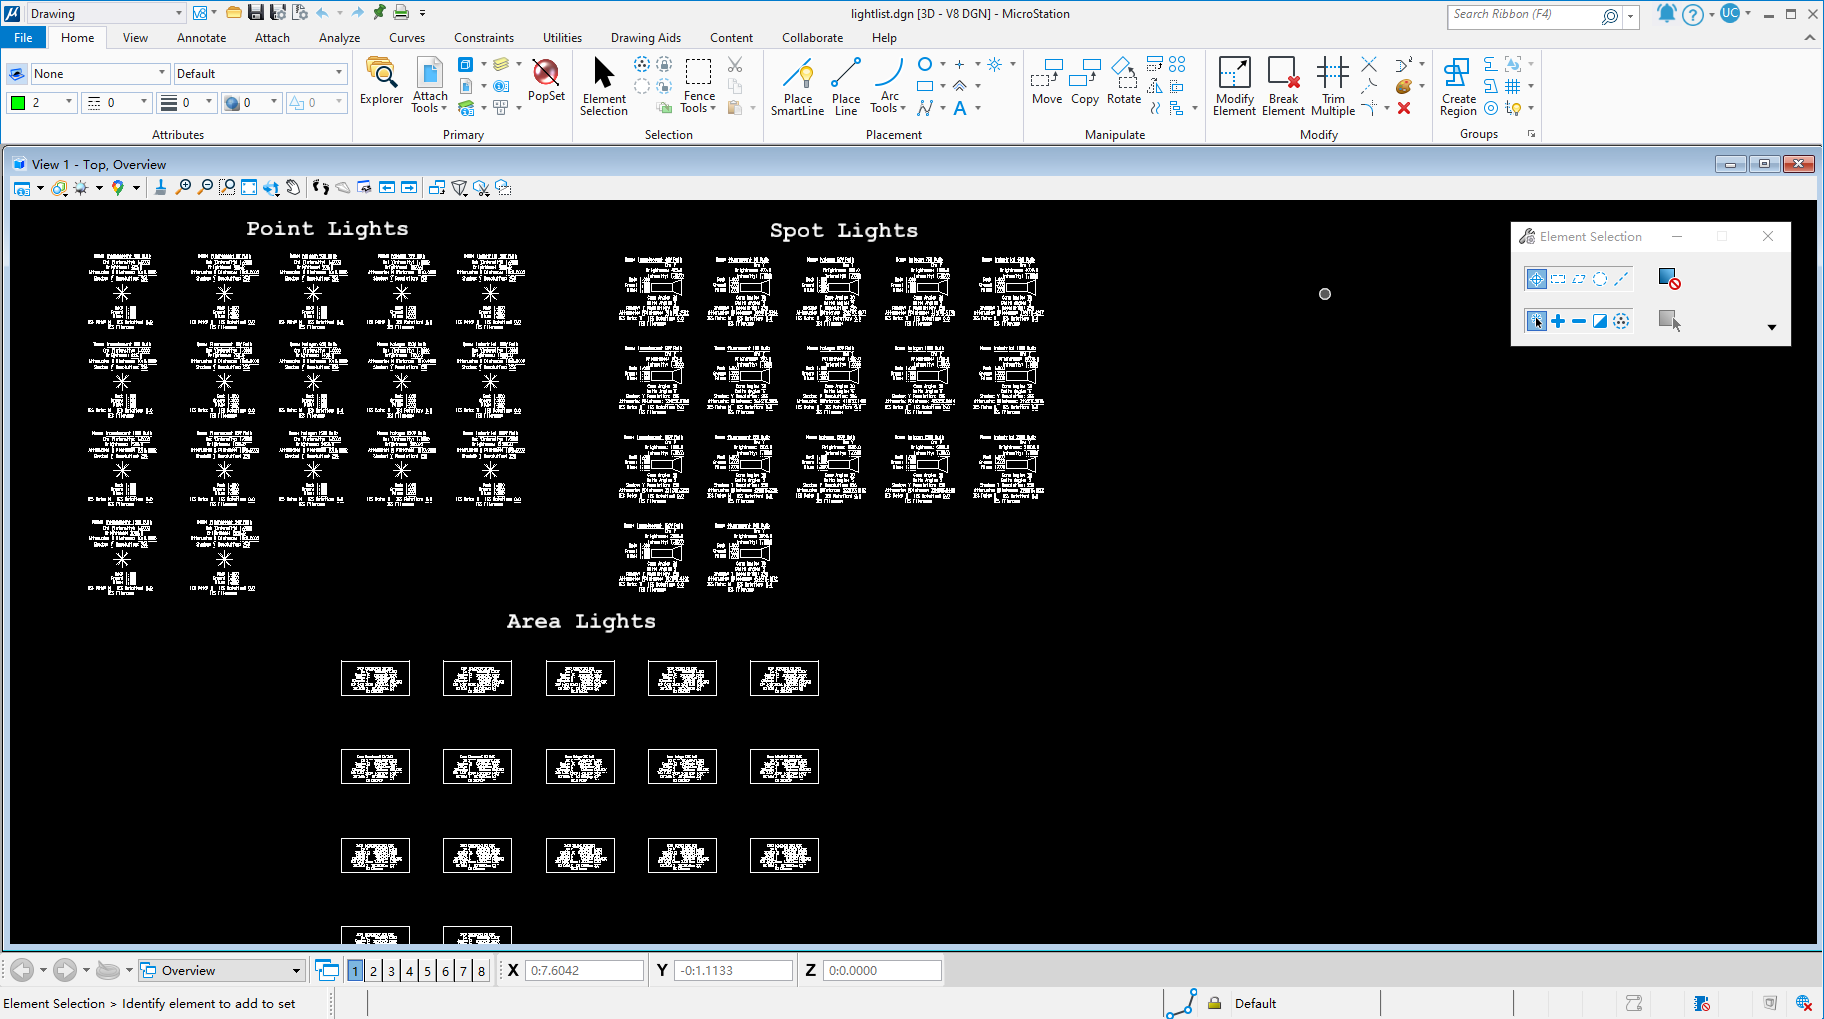Expand the Element Selection extended settings arrow

(1771, 328)
